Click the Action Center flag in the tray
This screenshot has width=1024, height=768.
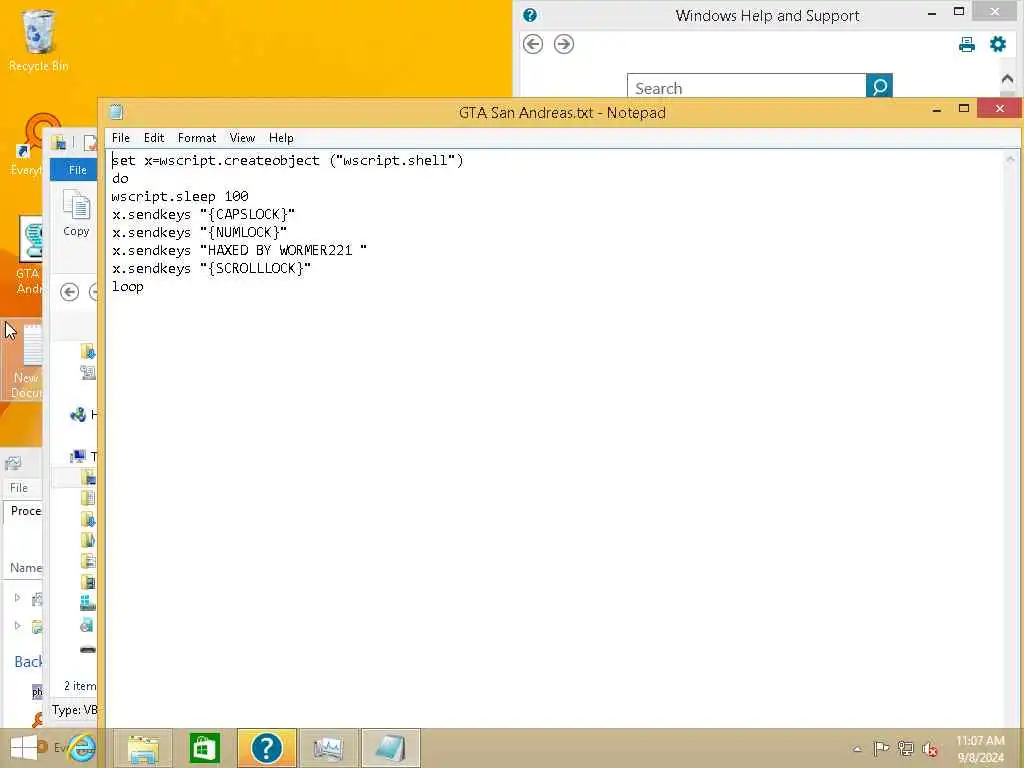coord(881,748)
